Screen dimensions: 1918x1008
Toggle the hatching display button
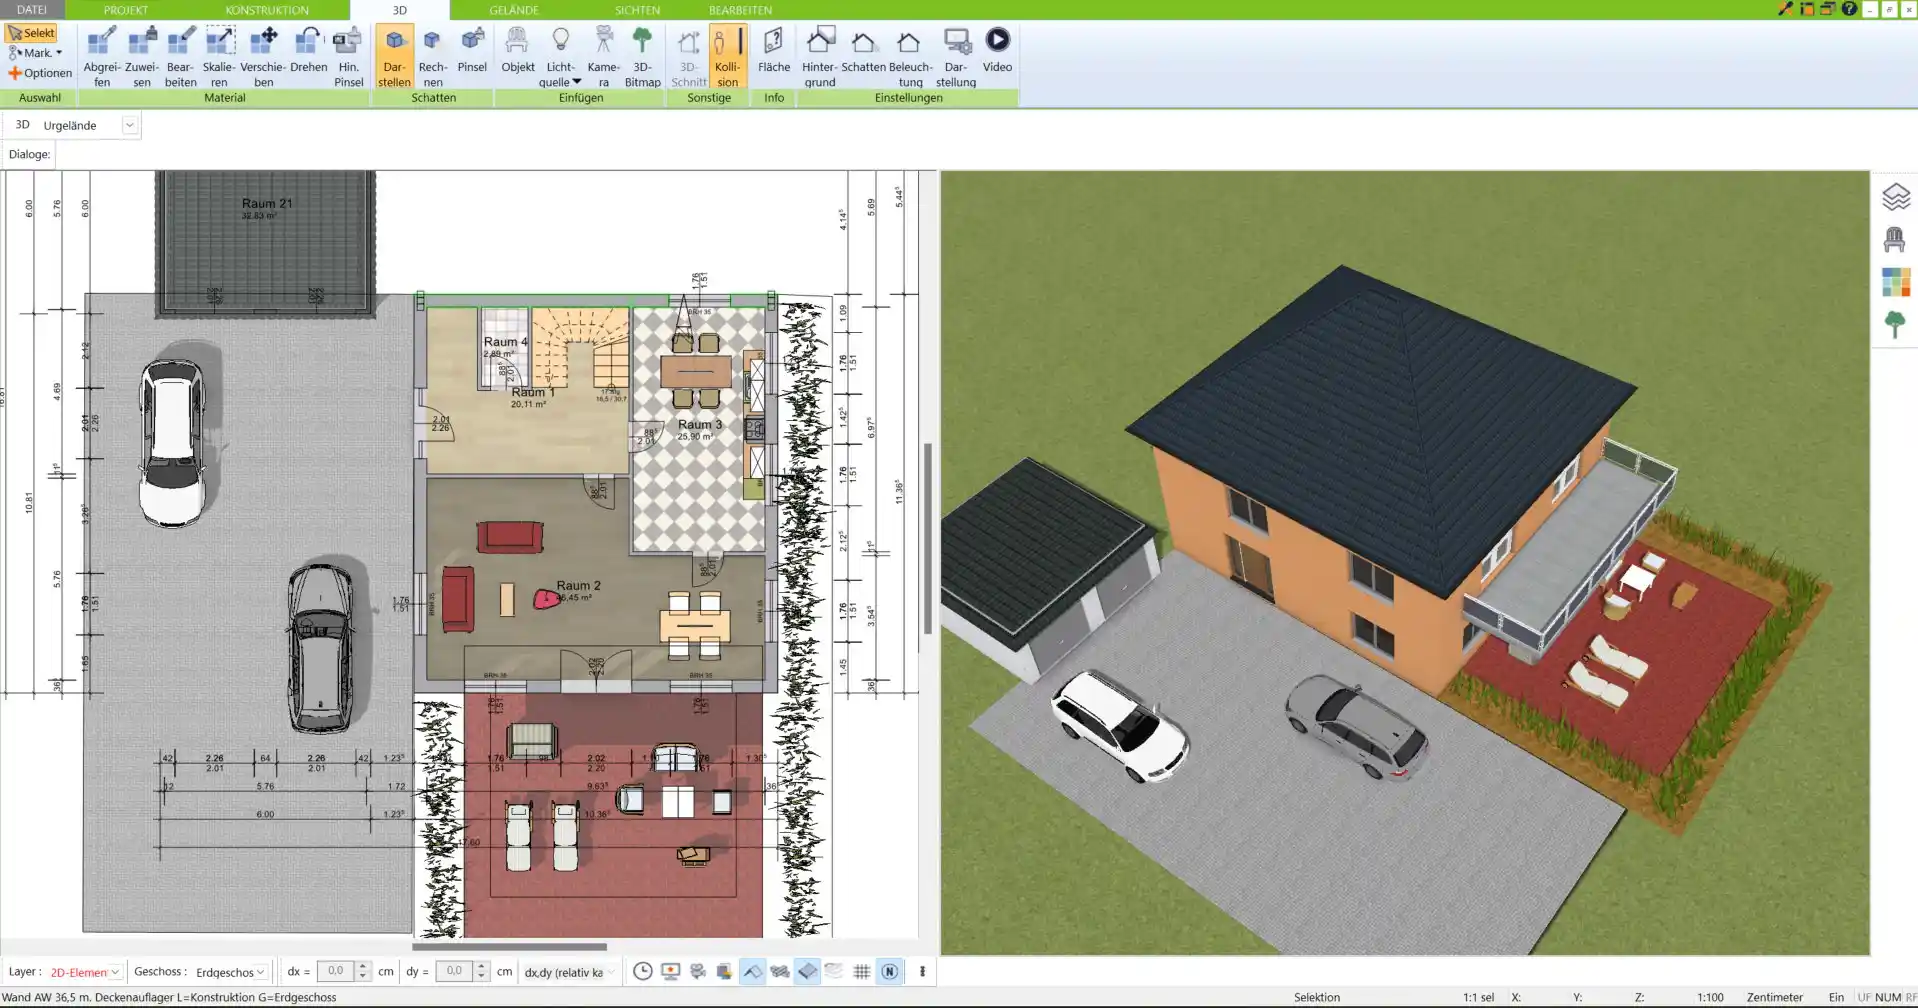click(x=780, y=971)
